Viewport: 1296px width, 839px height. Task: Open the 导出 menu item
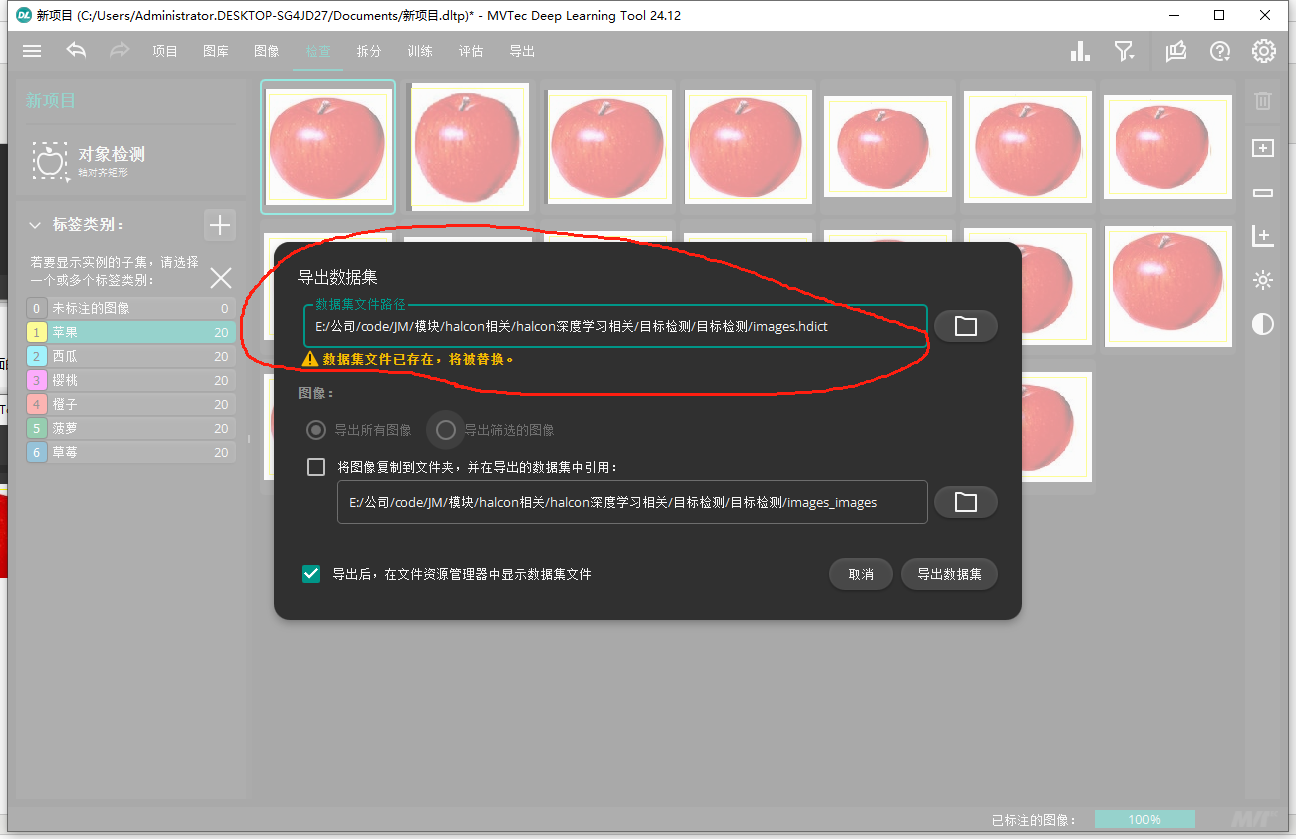(521, 51)
